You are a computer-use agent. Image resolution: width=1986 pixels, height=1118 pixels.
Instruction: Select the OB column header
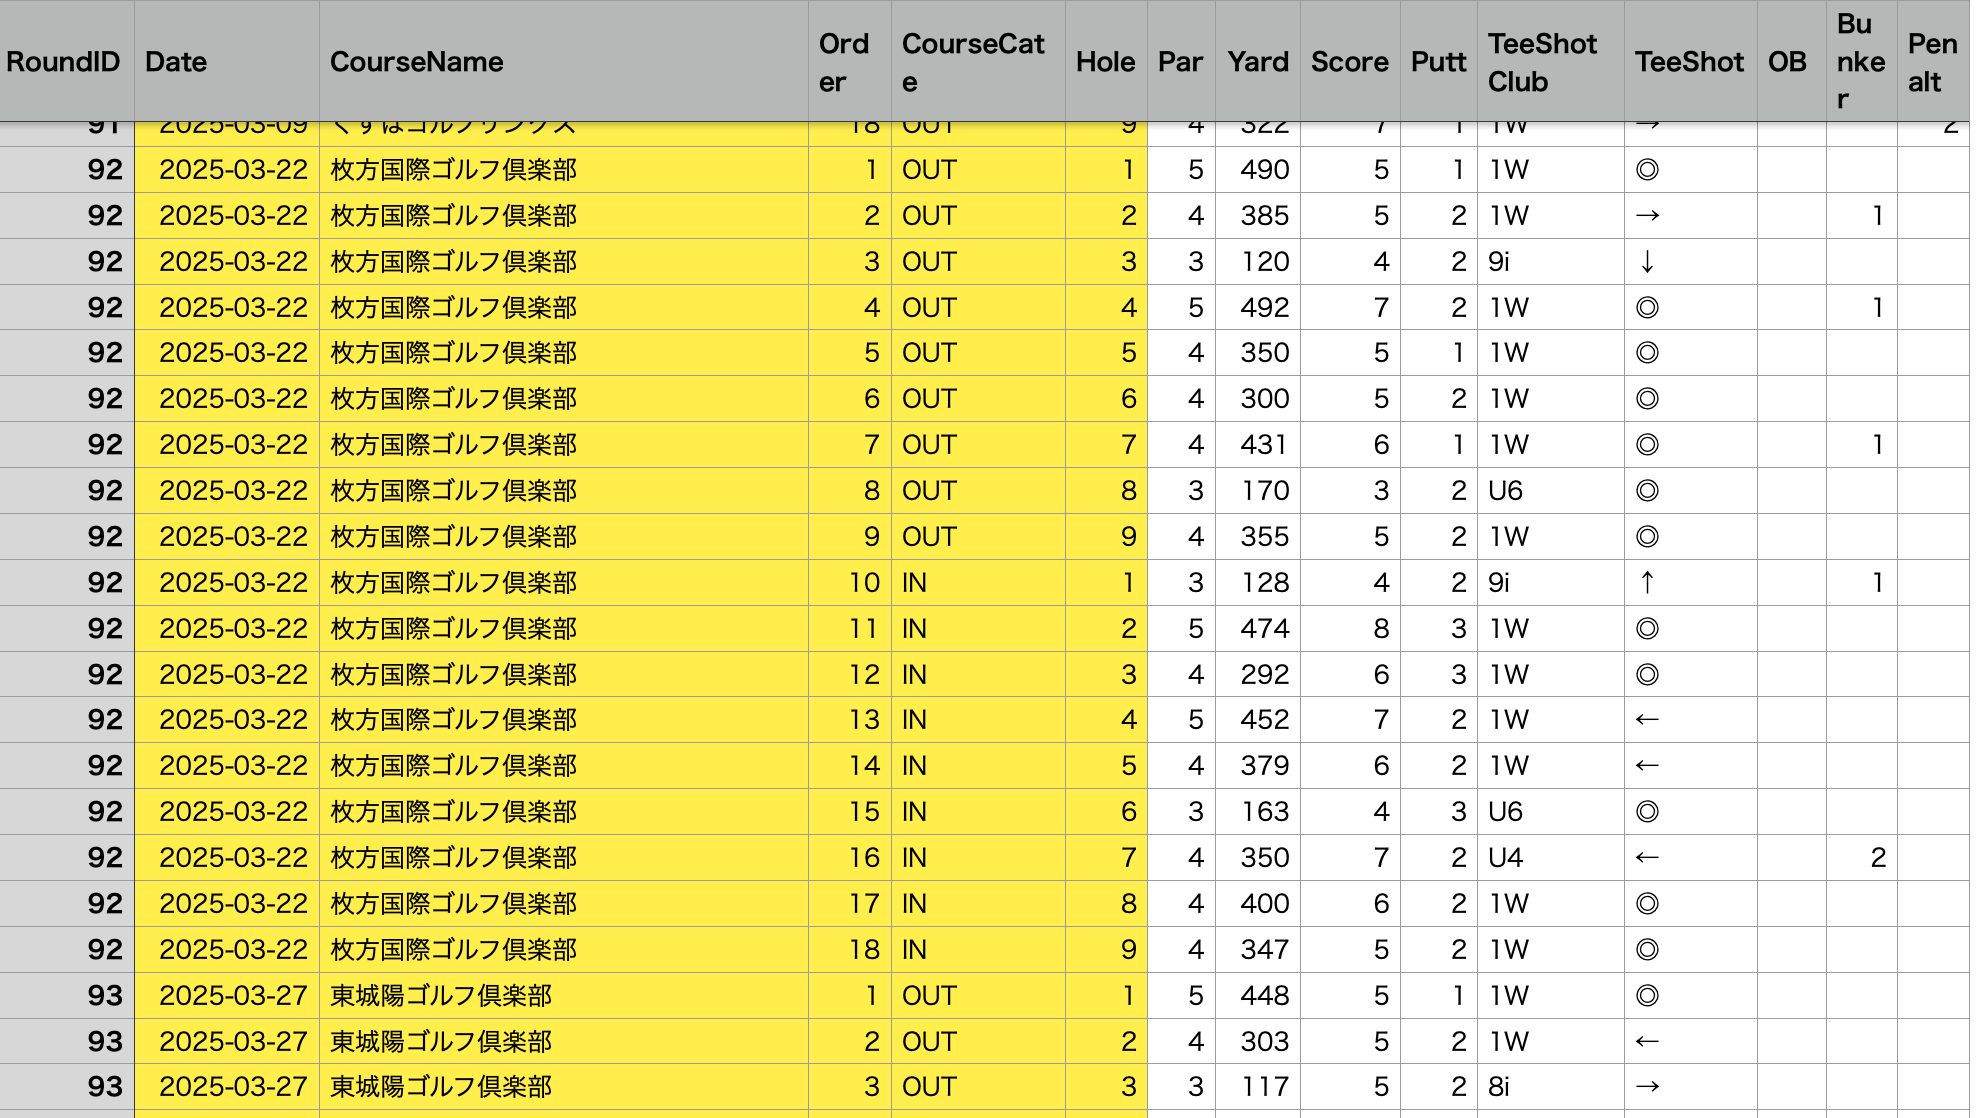1787,62
